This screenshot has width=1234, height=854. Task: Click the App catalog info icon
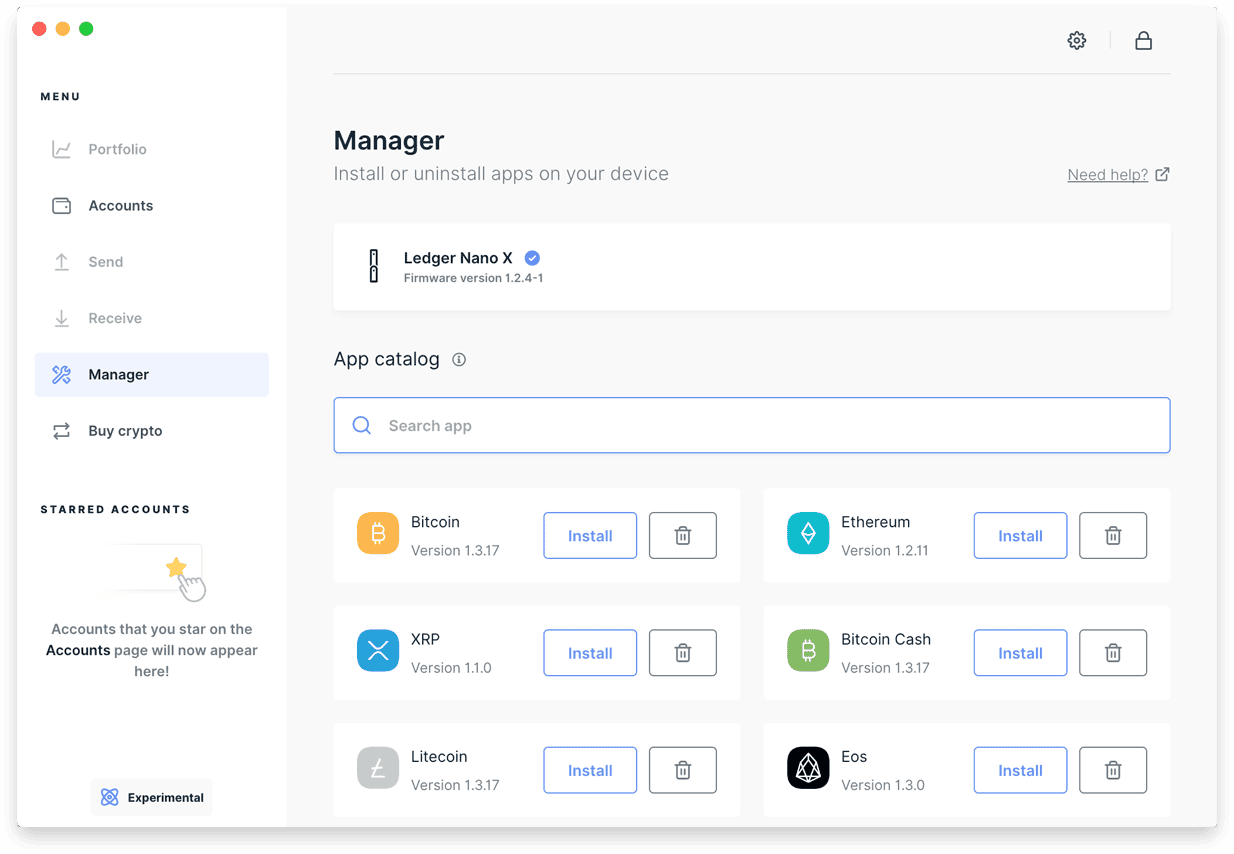[459, 360]
